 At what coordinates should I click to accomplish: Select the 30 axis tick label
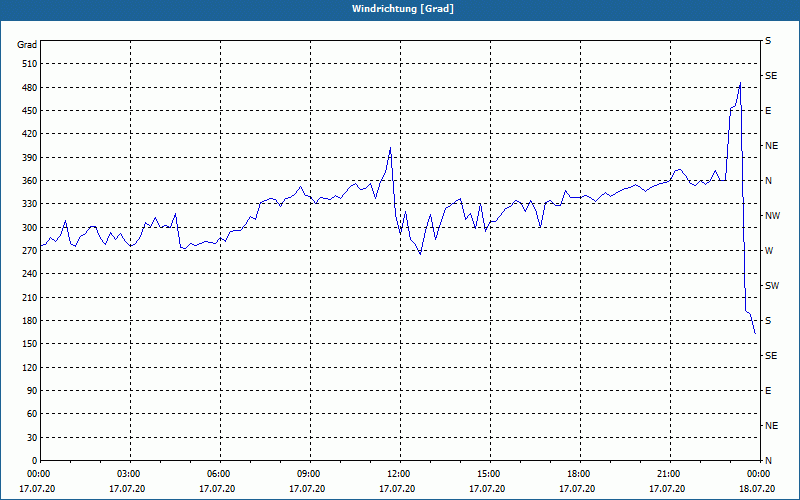(x=32, y=437)
